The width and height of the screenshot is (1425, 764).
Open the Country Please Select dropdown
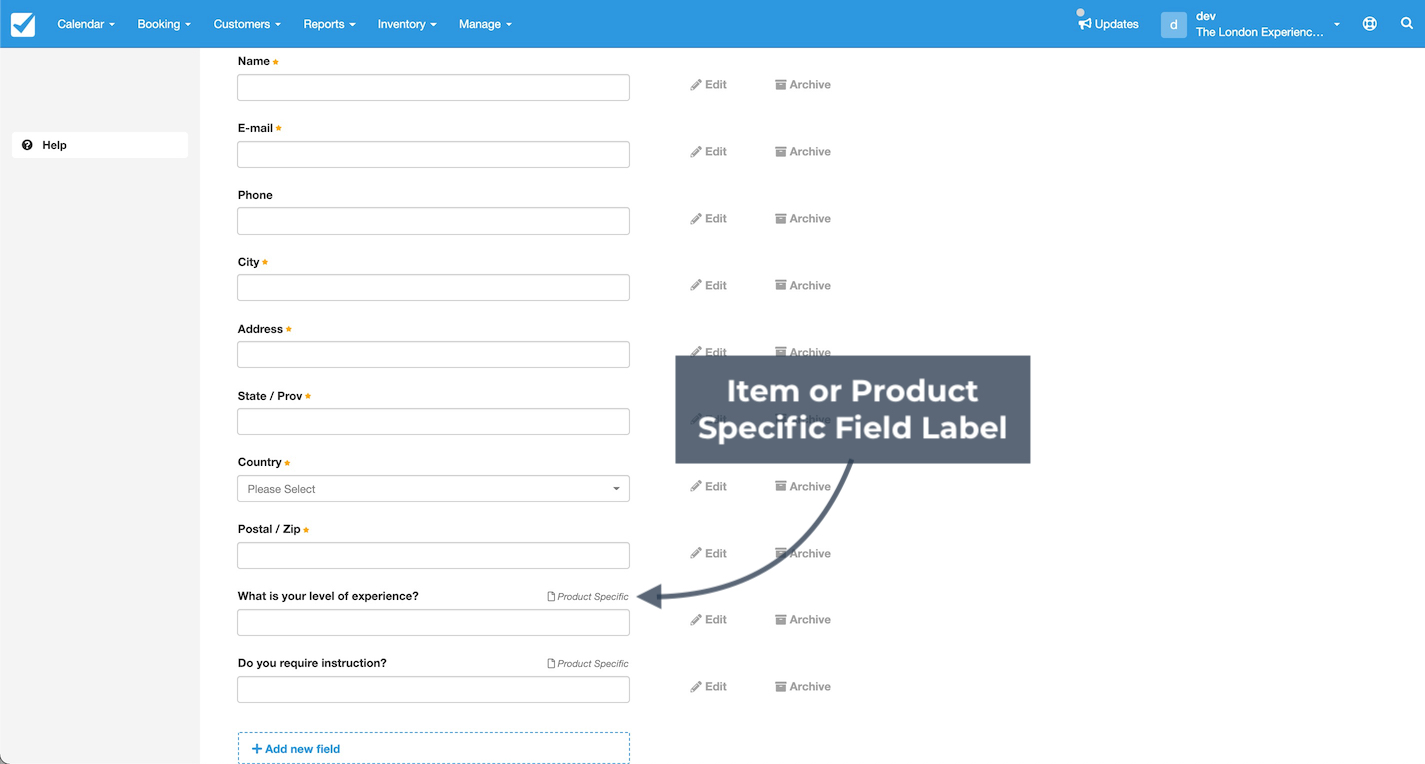tap(433, 489)
